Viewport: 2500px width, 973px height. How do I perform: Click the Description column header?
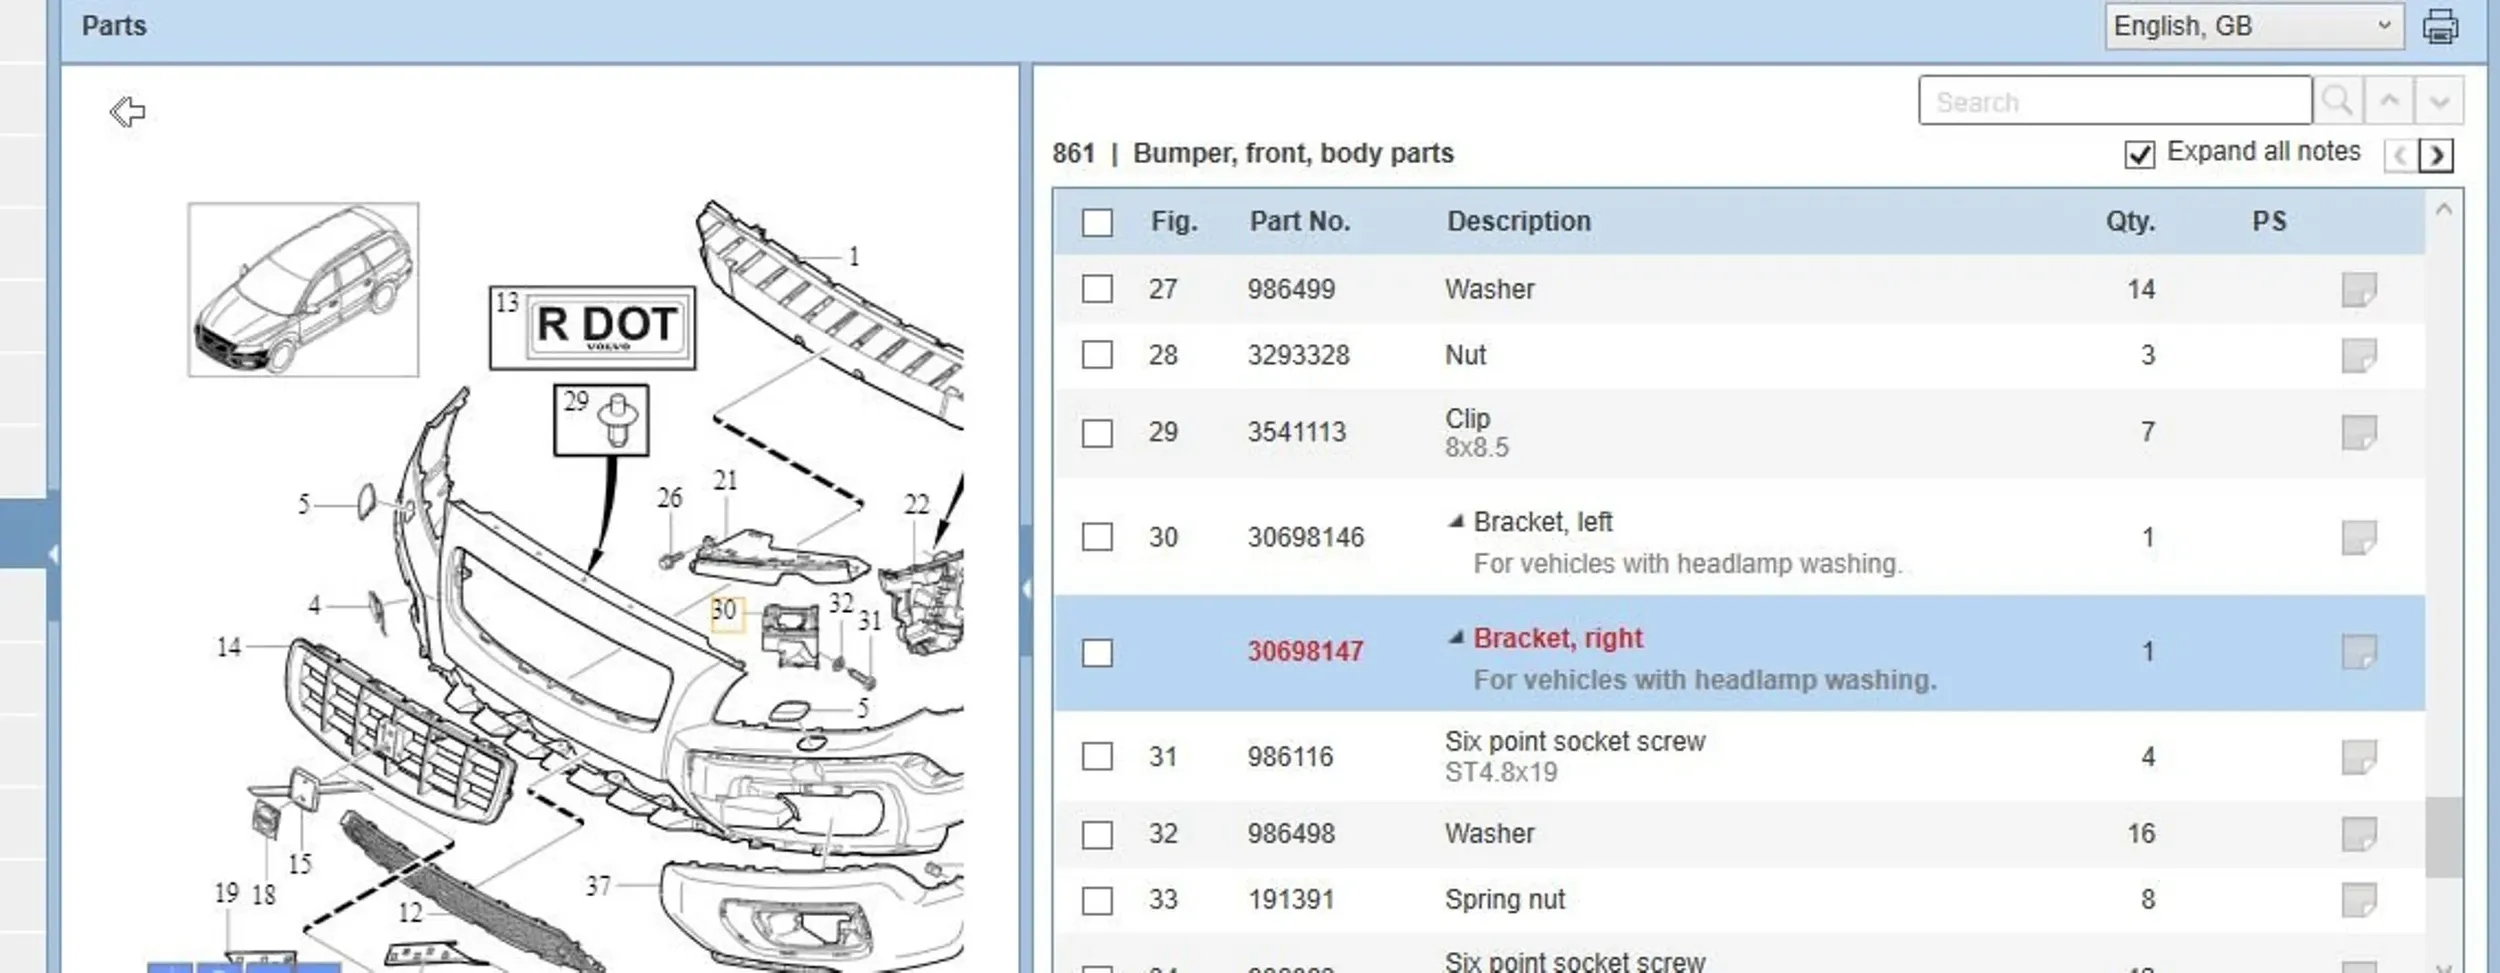(x=1519, y=221)
